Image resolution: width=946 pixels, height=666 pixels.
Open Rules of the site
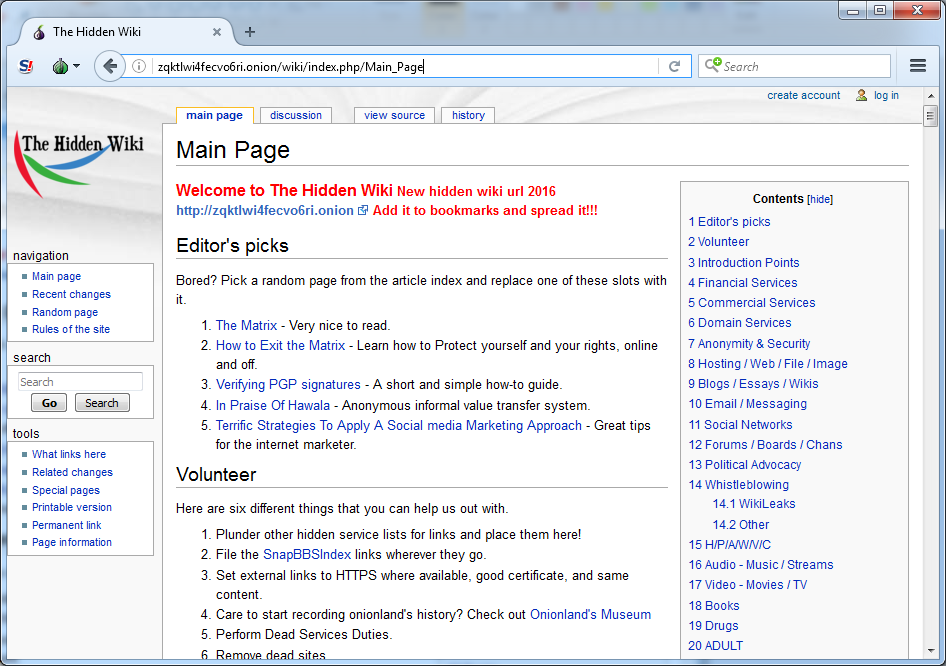pos(71,329)
